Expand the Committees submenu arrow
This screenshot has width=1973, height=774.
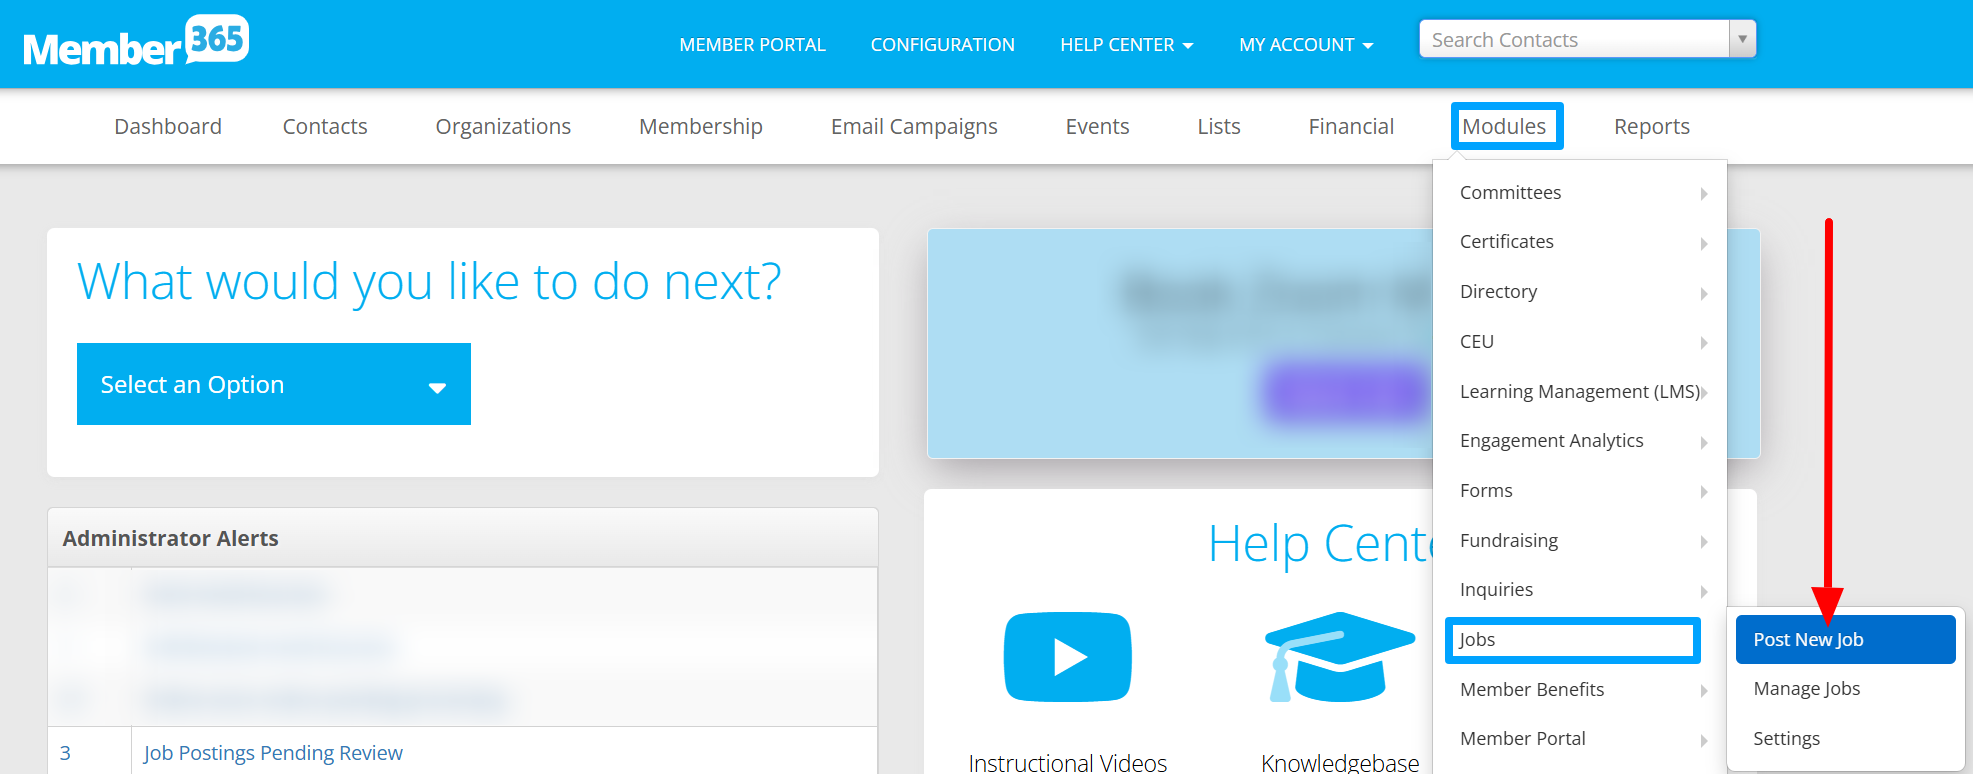pyautogui.click(x=1703, y=193)
